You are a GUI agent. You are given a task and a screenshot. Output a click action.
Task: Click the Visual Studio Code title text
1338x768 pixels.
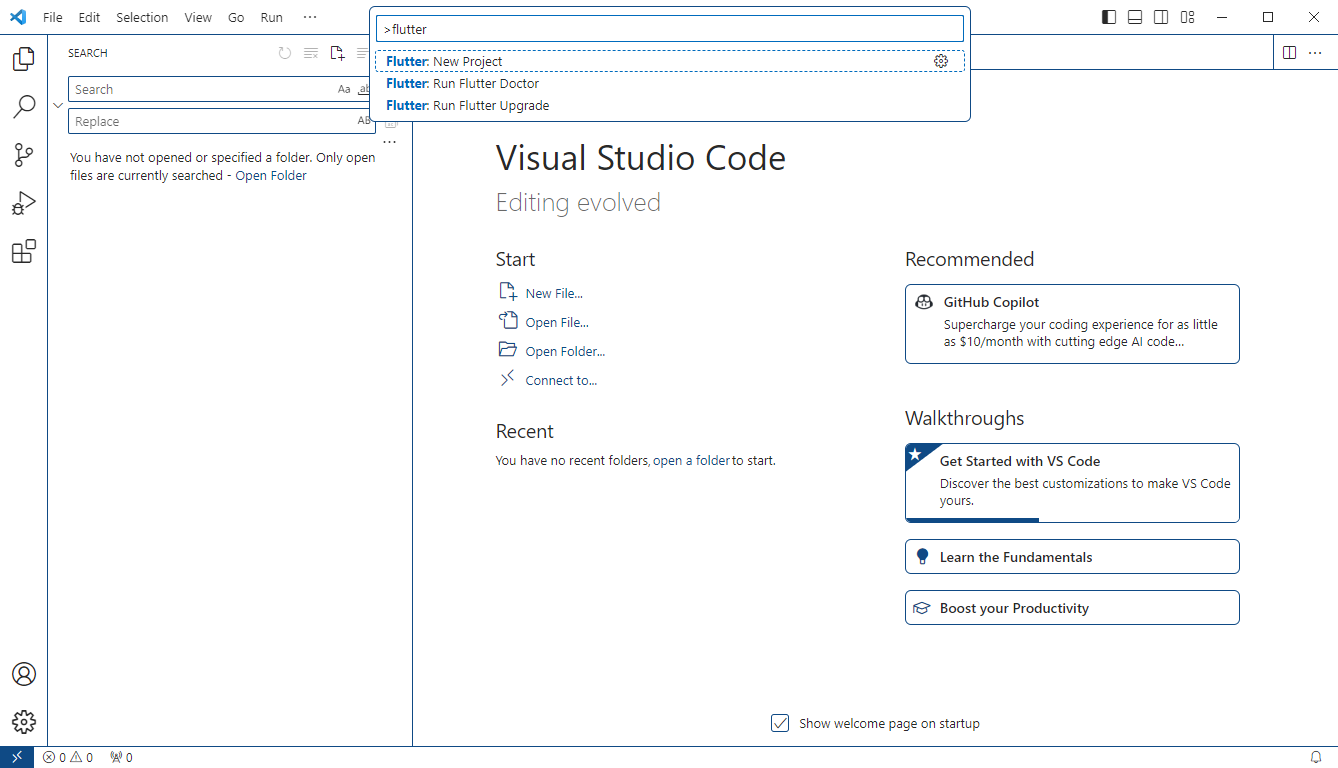(641, 158)
